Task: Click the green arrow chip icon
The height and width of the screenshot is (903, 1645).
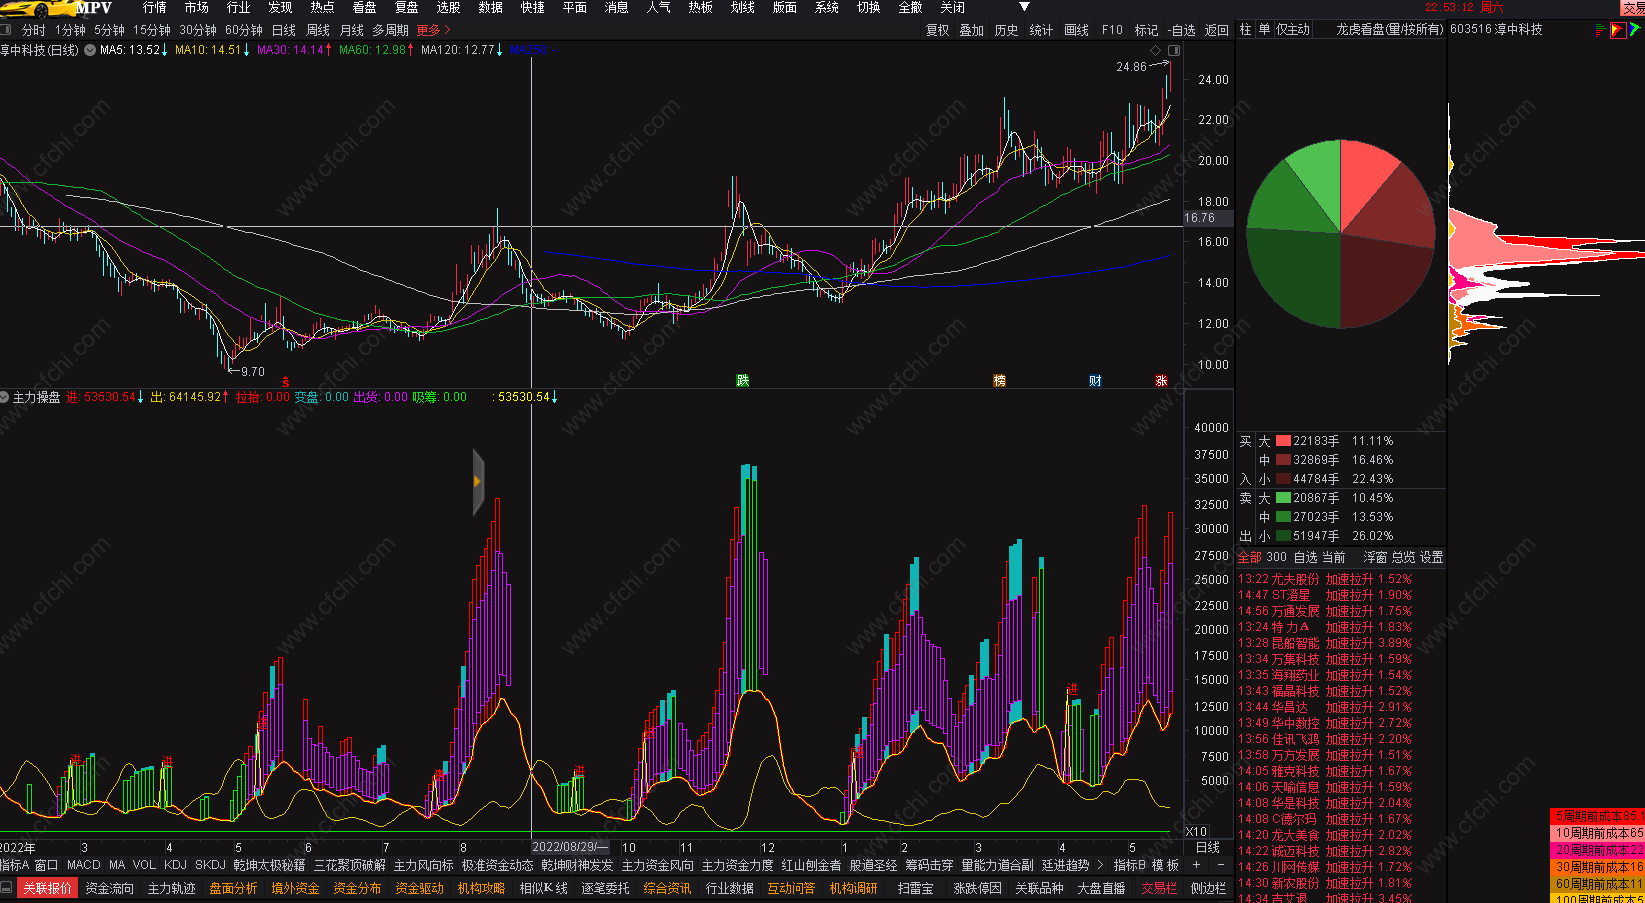Action: point(1635,30)
